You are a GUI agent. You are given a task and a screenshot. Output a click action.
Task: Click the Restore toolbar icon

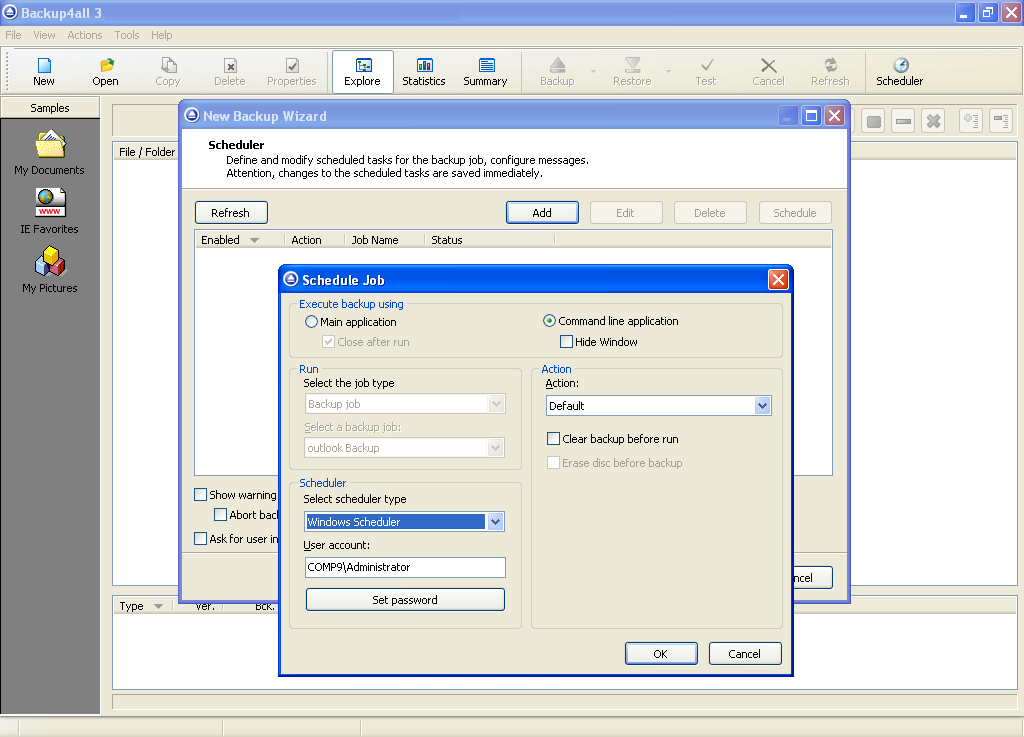coord(632,72)
